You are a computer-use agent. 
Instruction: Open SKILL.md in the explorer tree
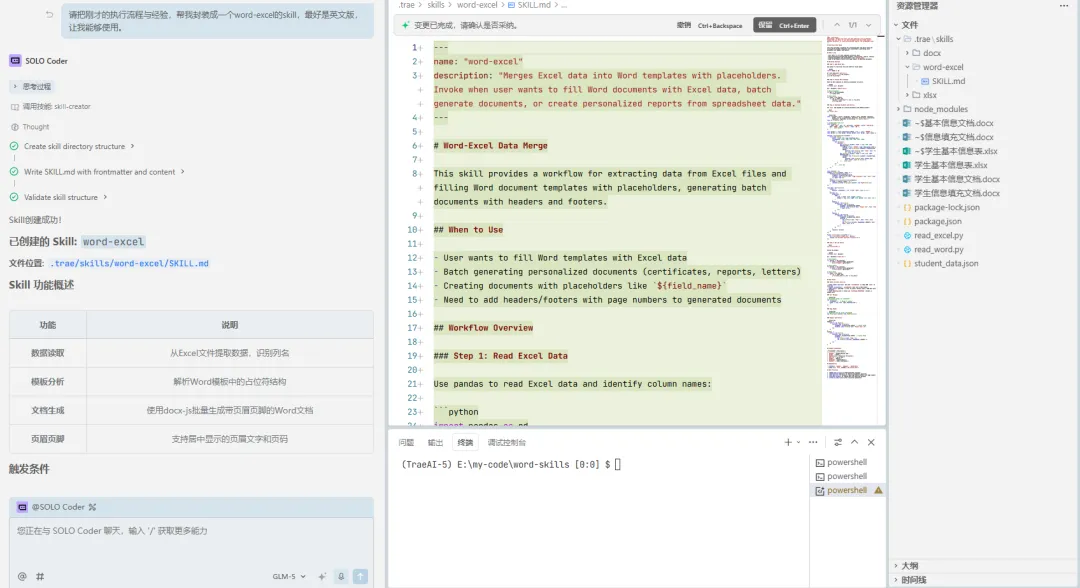pos(948,81)
